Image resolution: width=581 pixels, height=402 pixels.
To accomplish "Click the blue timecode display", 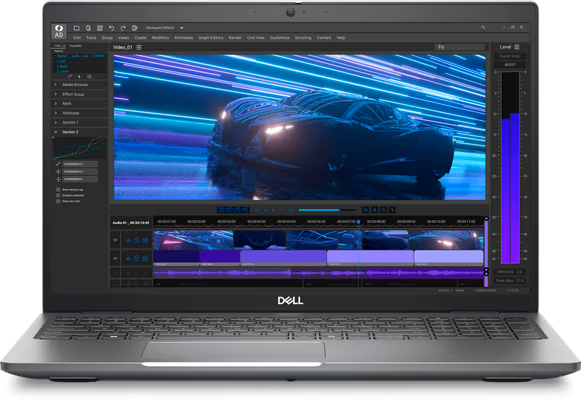I will pos(233,210).
